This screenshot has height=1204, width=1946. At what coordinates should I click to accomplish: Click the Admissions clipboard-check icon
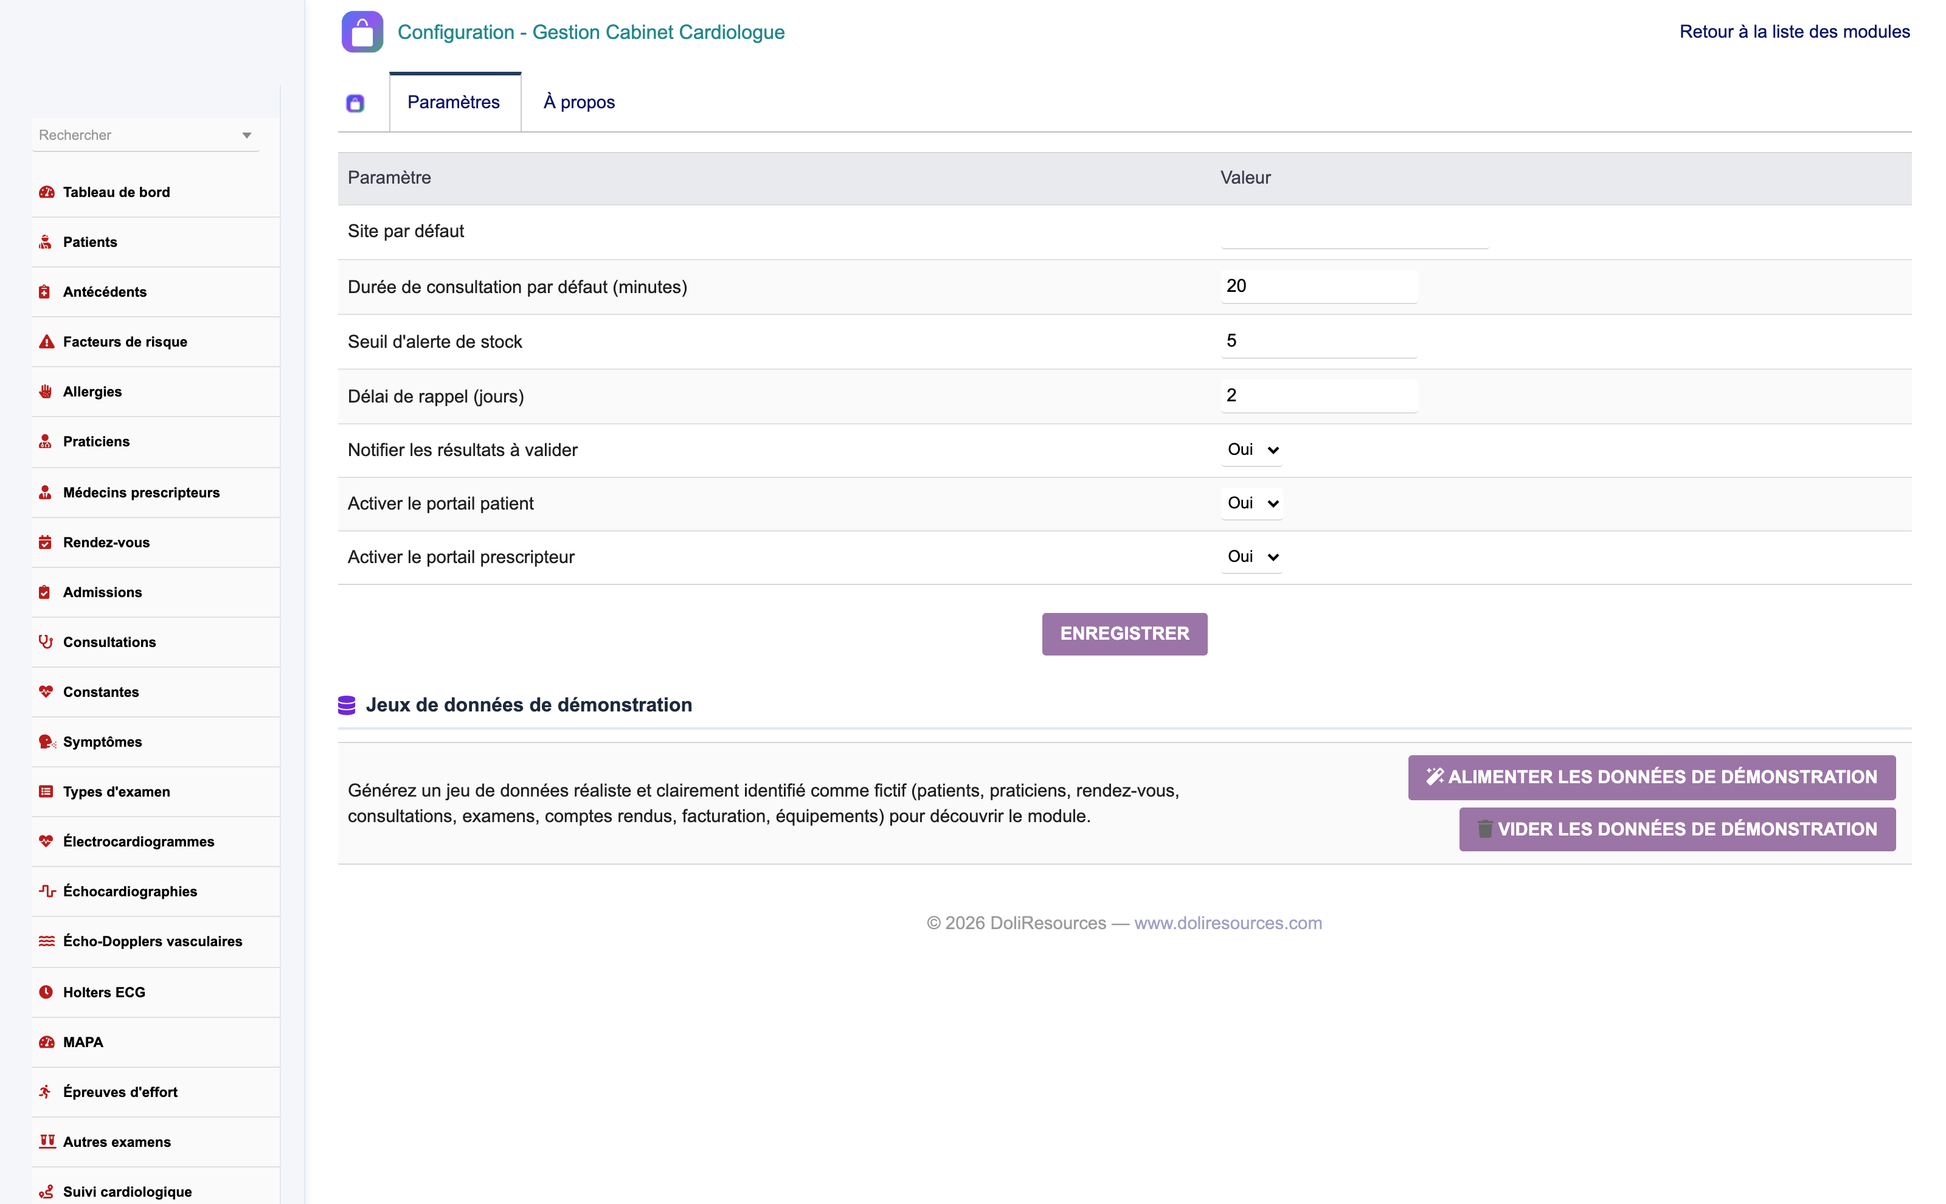[x=46, y=593]
